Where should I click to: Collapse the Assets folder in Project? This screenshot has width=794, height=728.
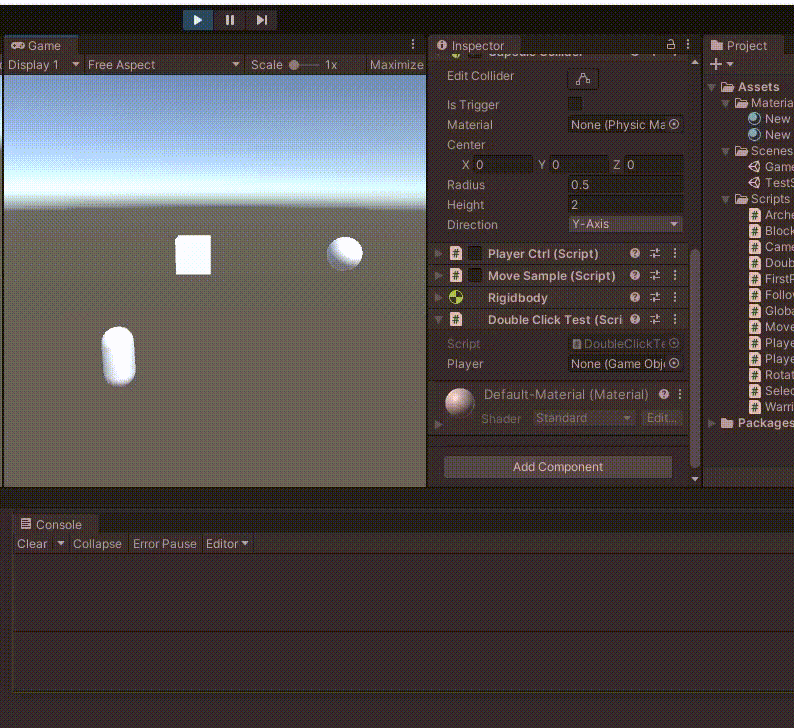click(x=712, y=87)
